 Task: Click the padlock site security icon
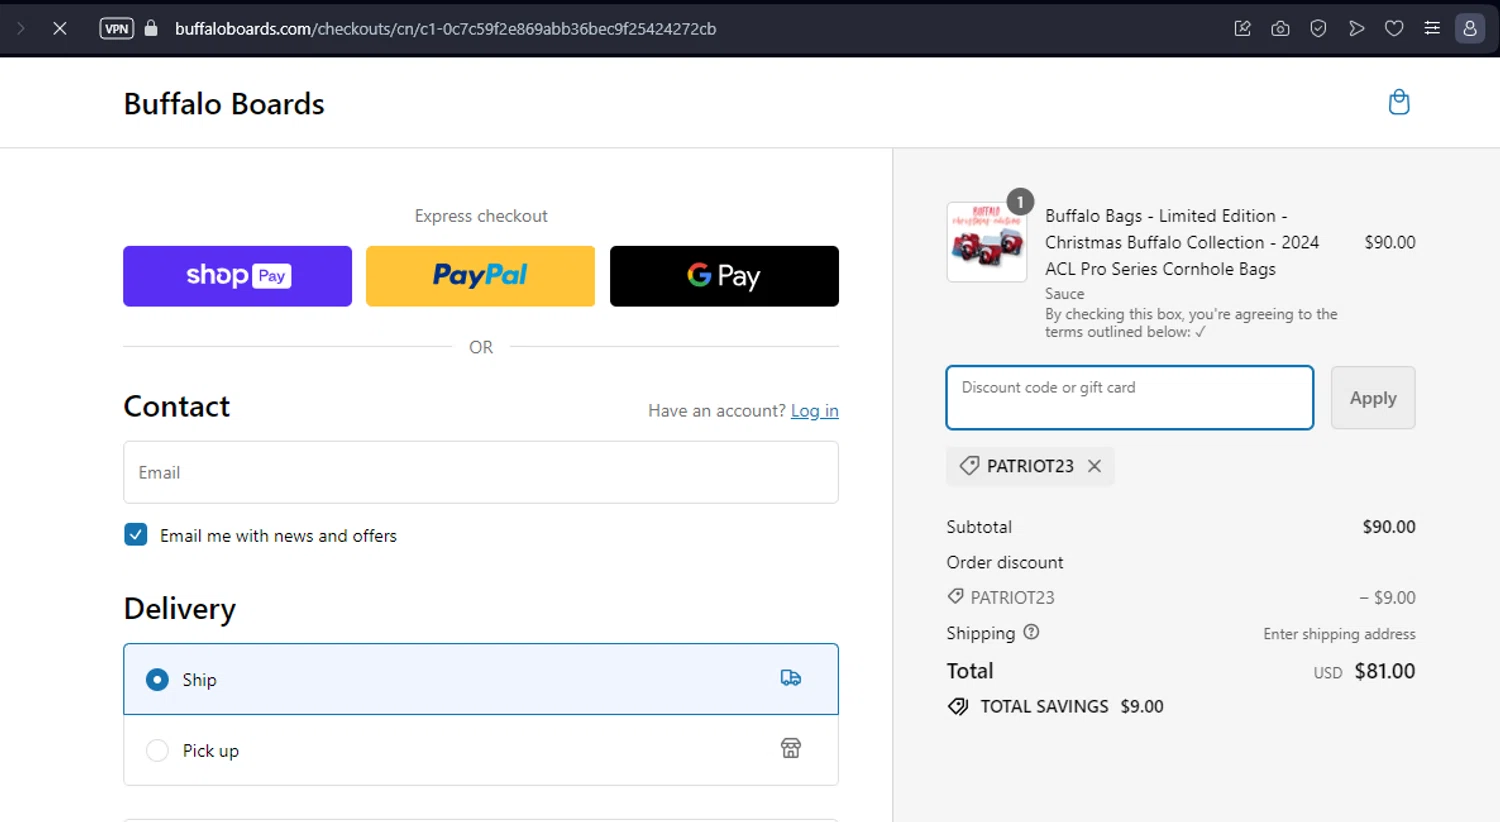151,29
